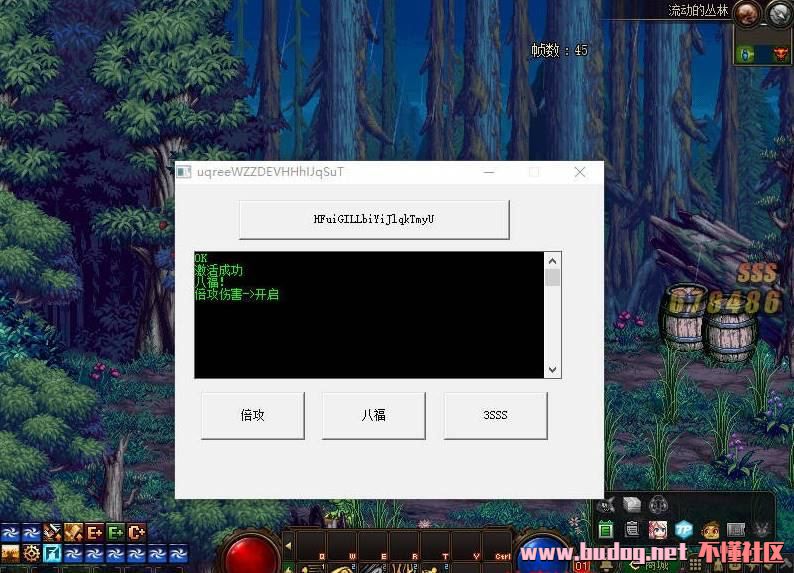This screenshot has height=573, width=794.
Task: Click the 倍攻伤害->开启 log line
Action: click(x=236, y=295)
